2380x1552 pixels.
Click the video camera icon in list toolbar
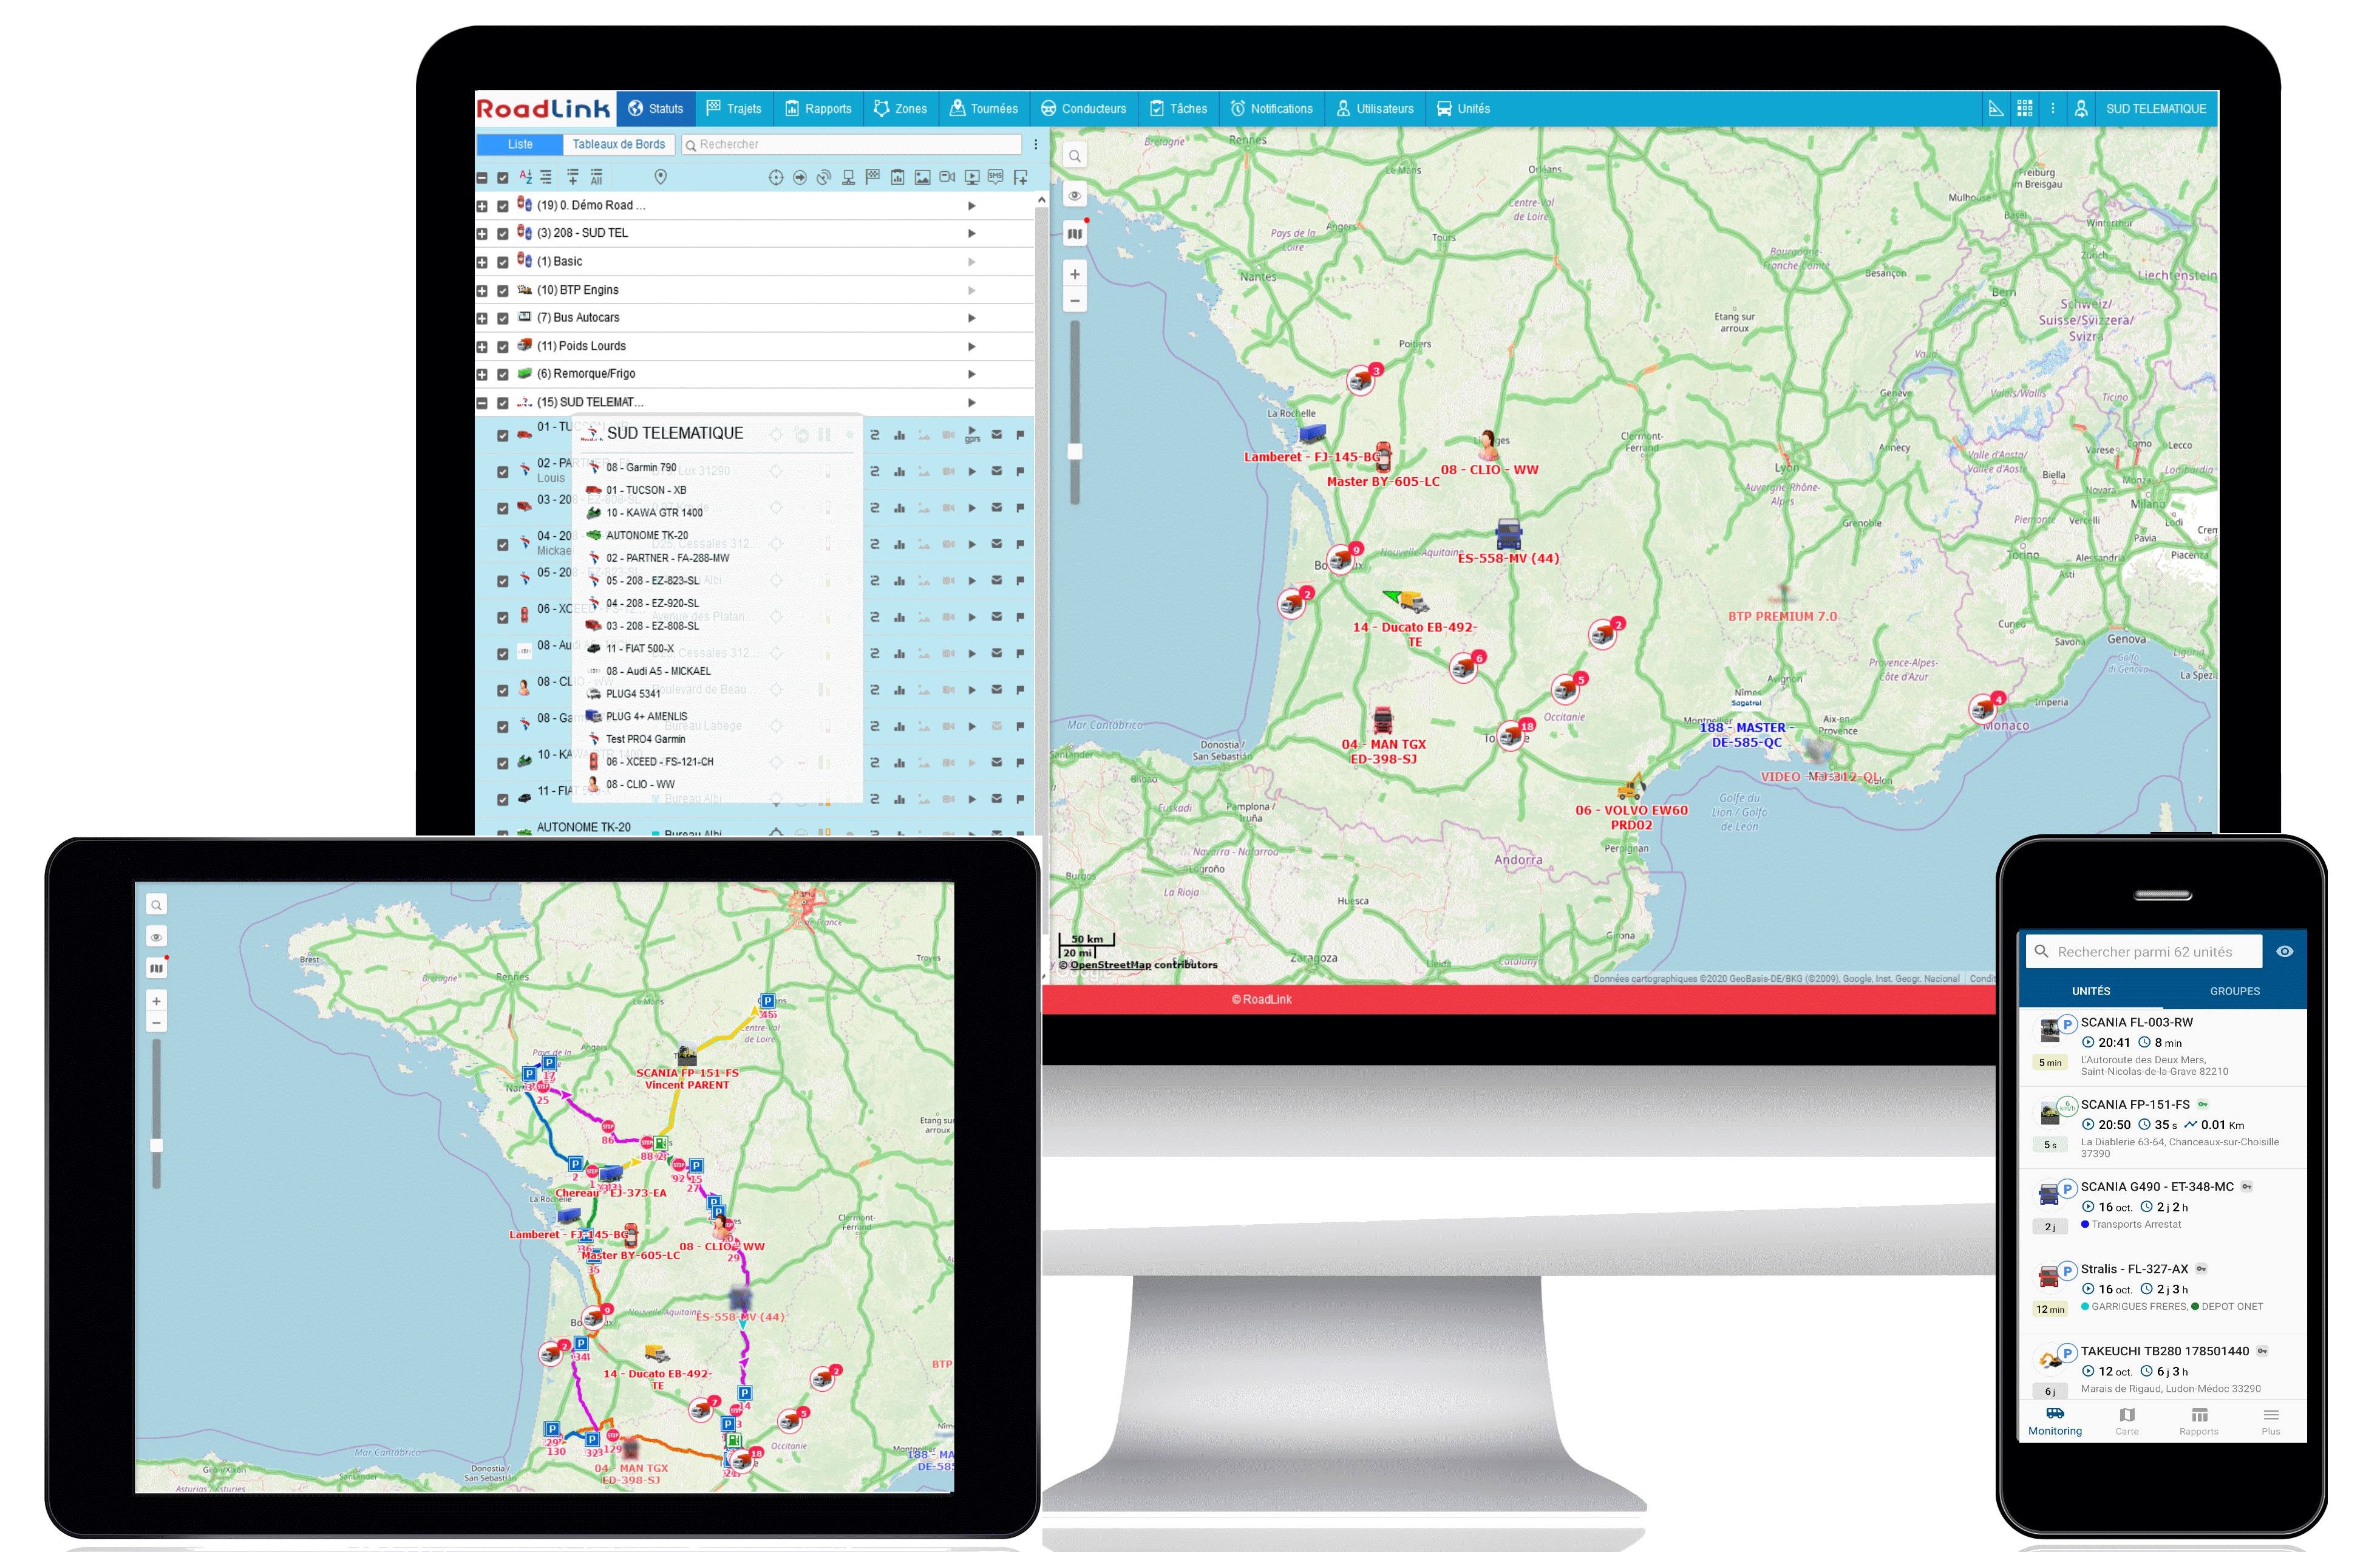(947, 177)
